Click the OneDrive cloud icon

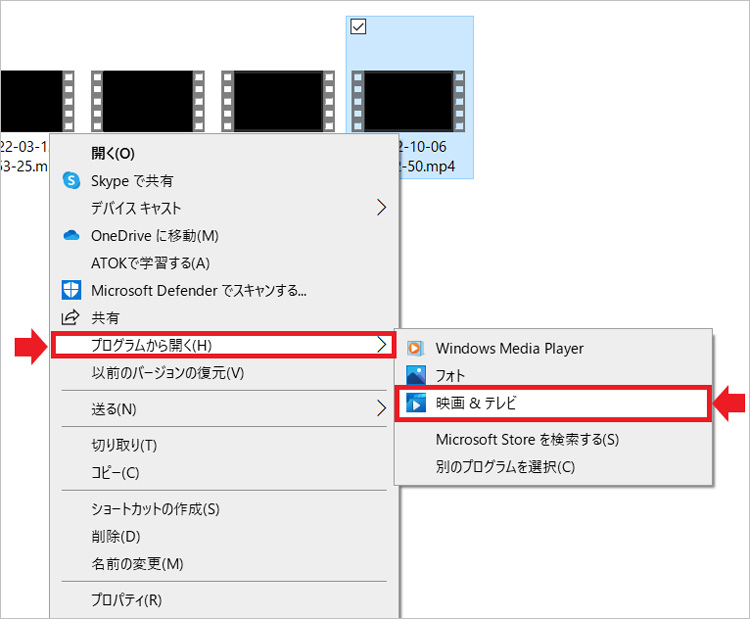pyautogui.click(x=71, y=235)
